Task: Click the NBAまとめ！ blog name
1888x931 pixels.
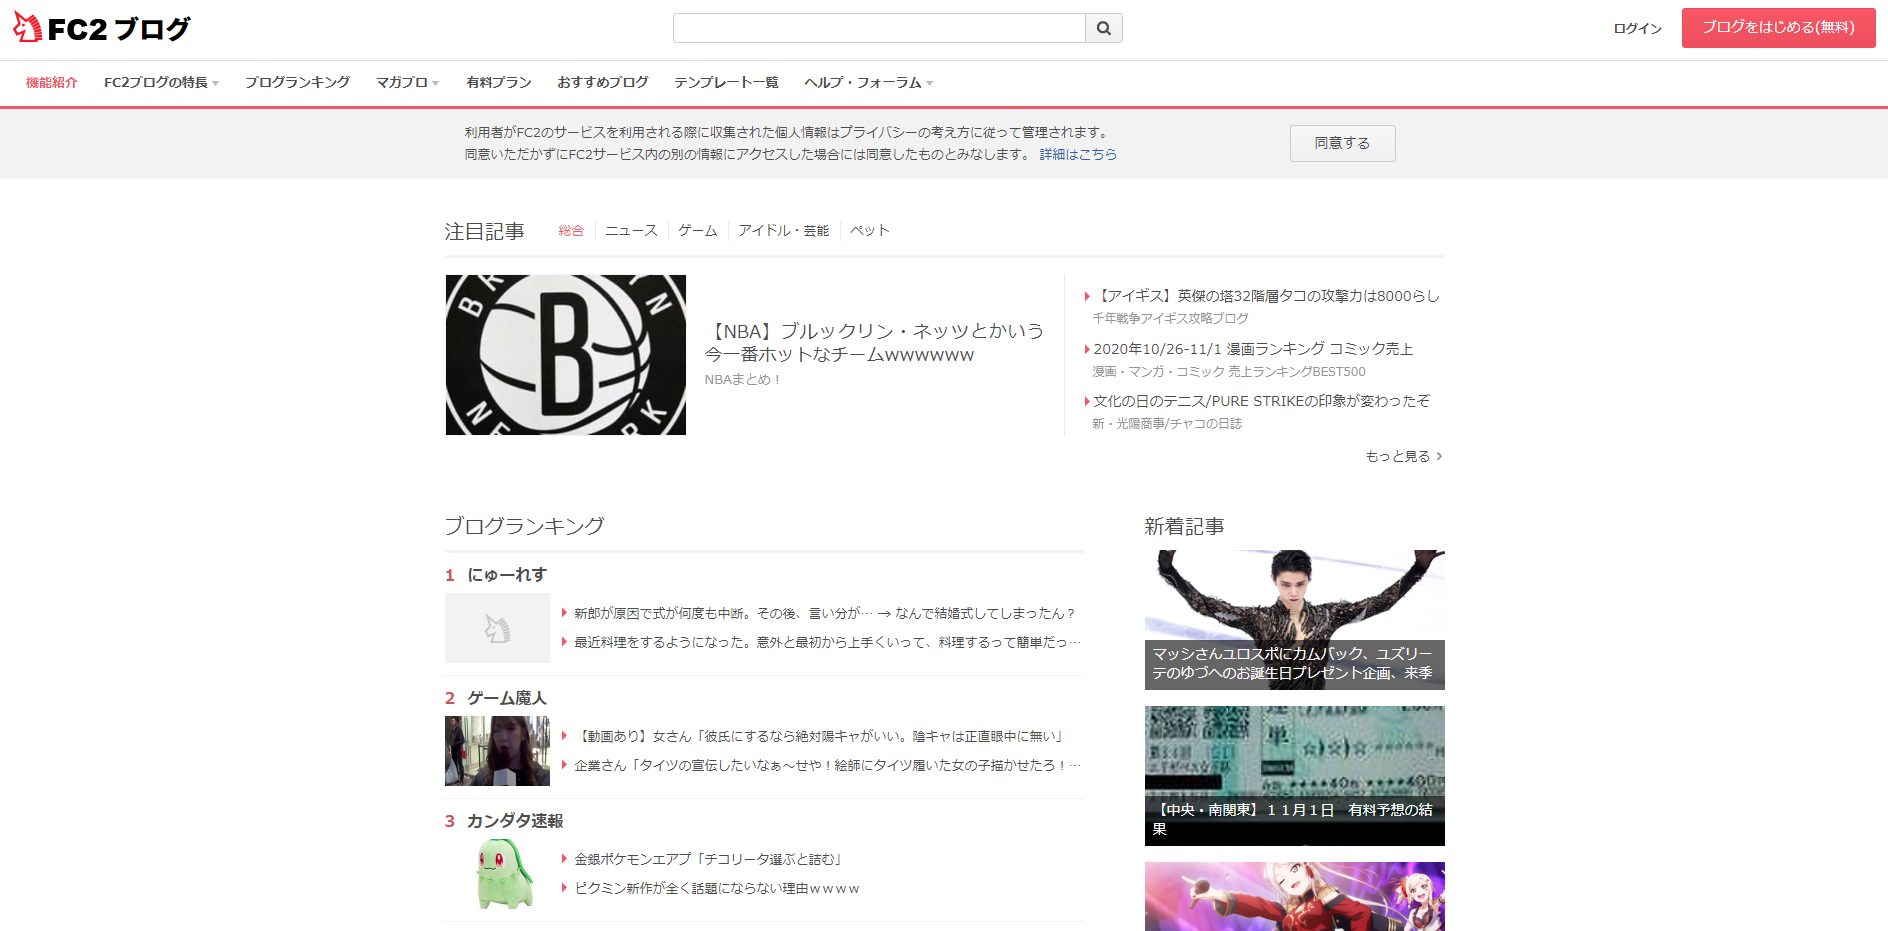Action: (742, 380)
